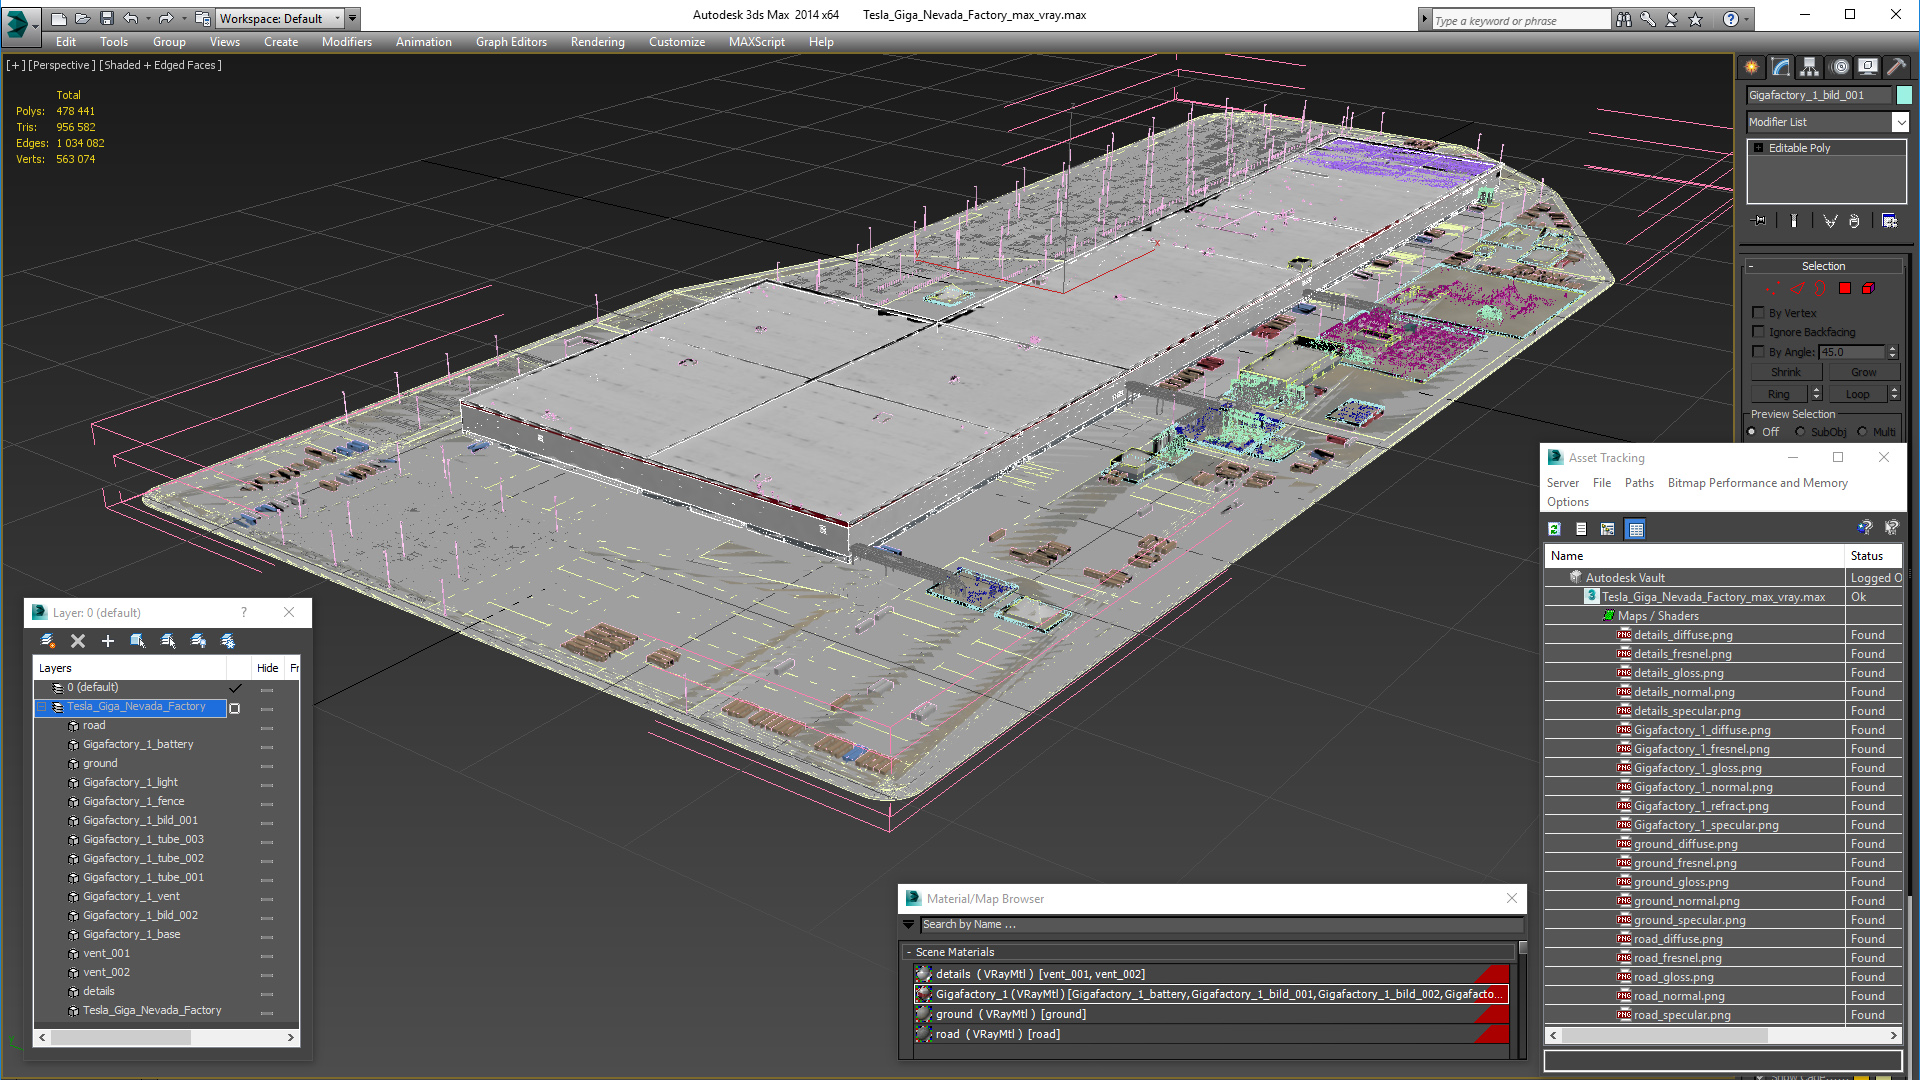This screenshot has width=1920, height=1080.
Task: Click Hide column header in Layer panel
Action: (267, 668)
